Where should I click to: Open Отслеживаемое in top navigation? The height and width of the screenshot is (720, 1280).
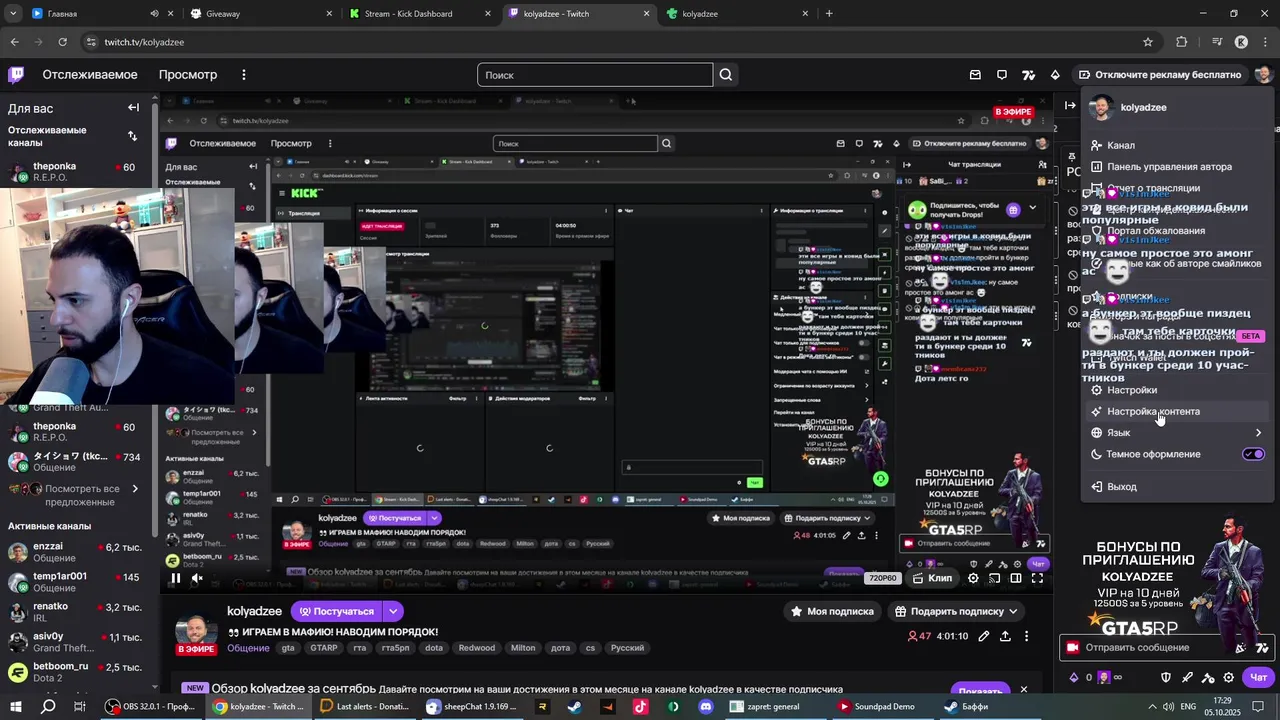[x=89, y=75]
